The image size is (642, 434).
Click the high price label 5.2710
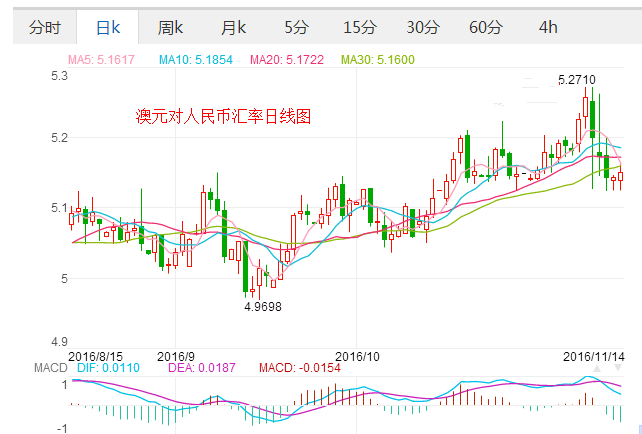(577, 80)
